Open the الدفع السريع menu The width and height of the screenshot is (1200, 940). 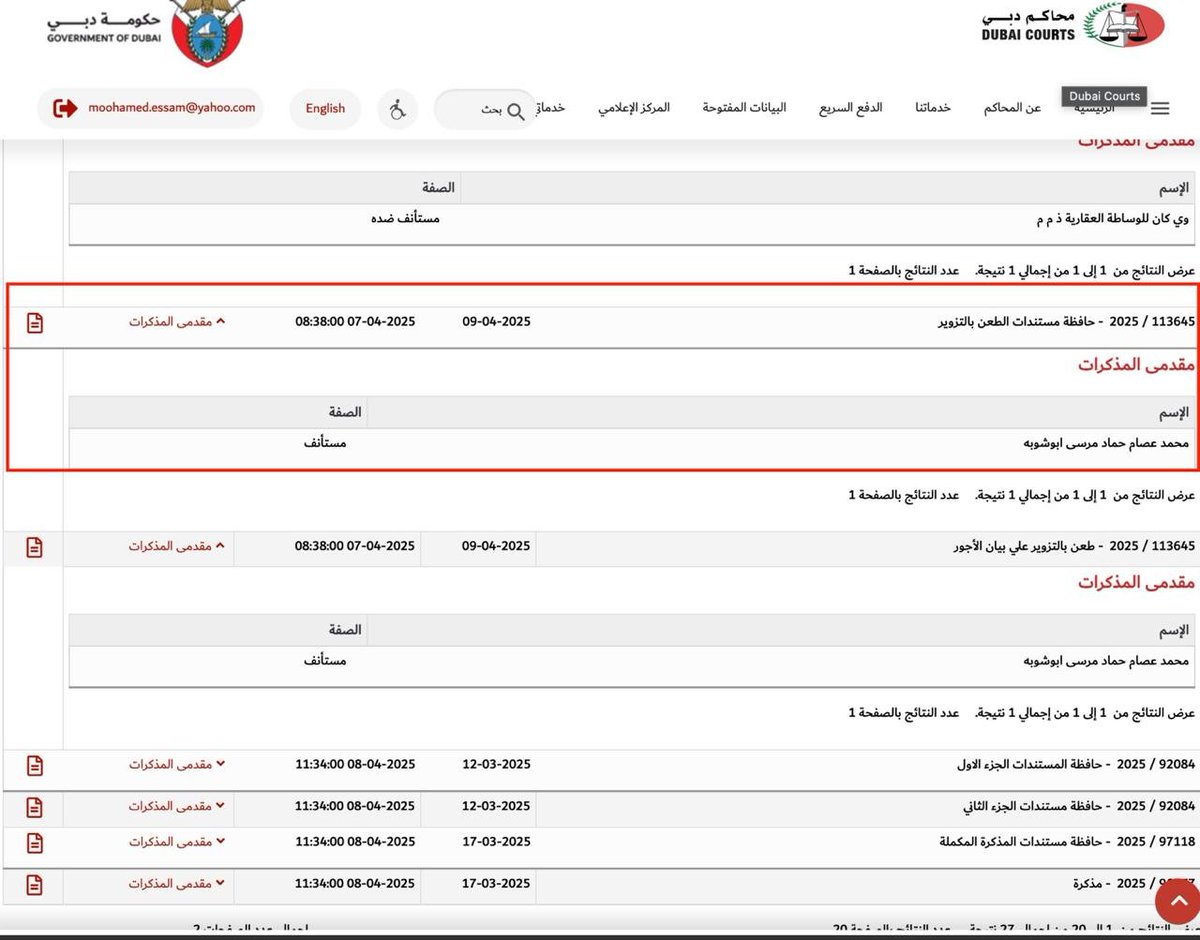(x=851, y=107)
